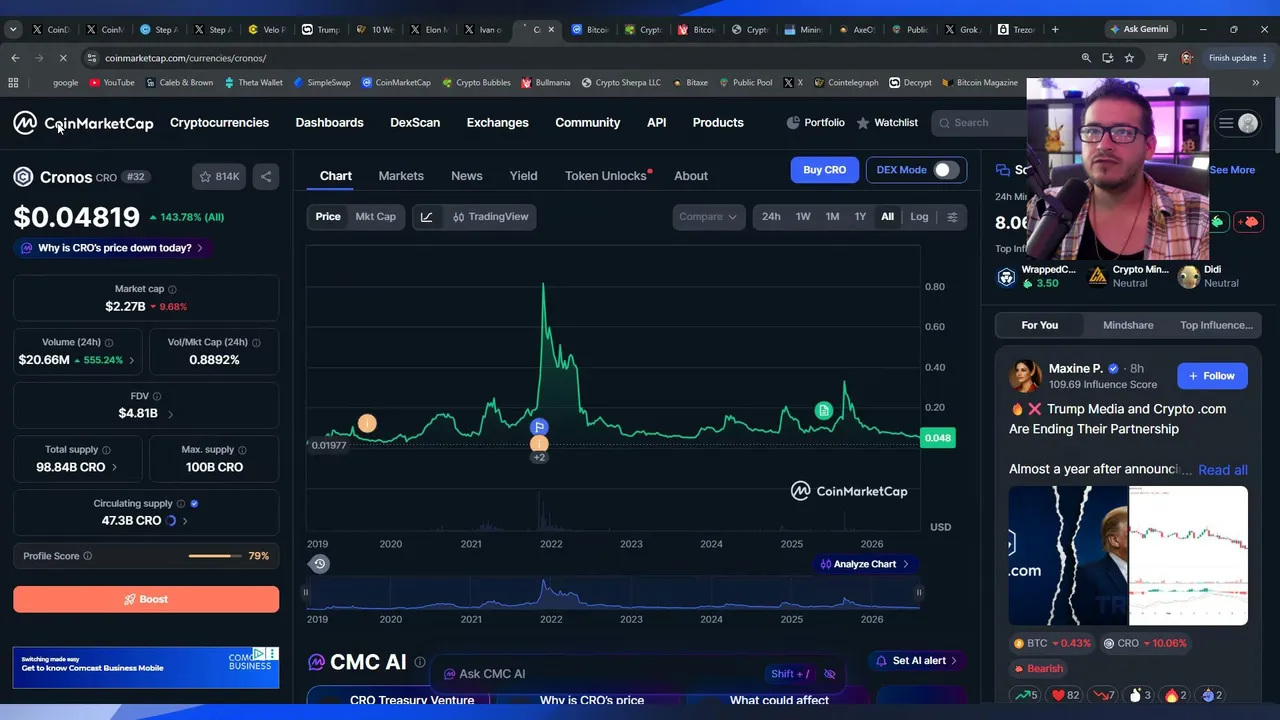Open Comcast Business ad info icon
Image resolution: width=1280 pixels, height=720 pixels.
260,653
